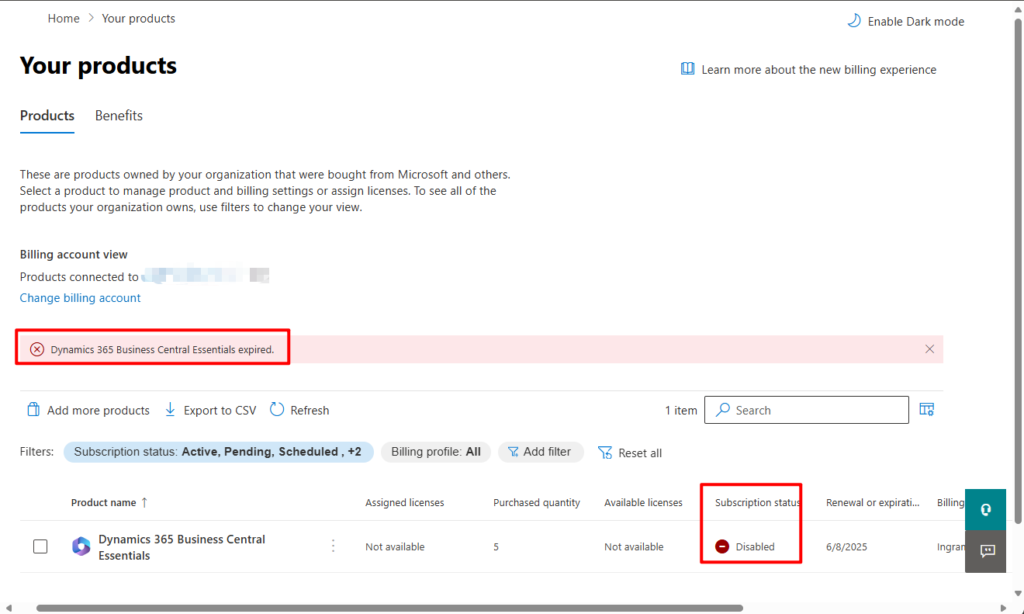Click the Export to CSV download icon
This screenshot has width=1024, height=614.
coord(171,410)
